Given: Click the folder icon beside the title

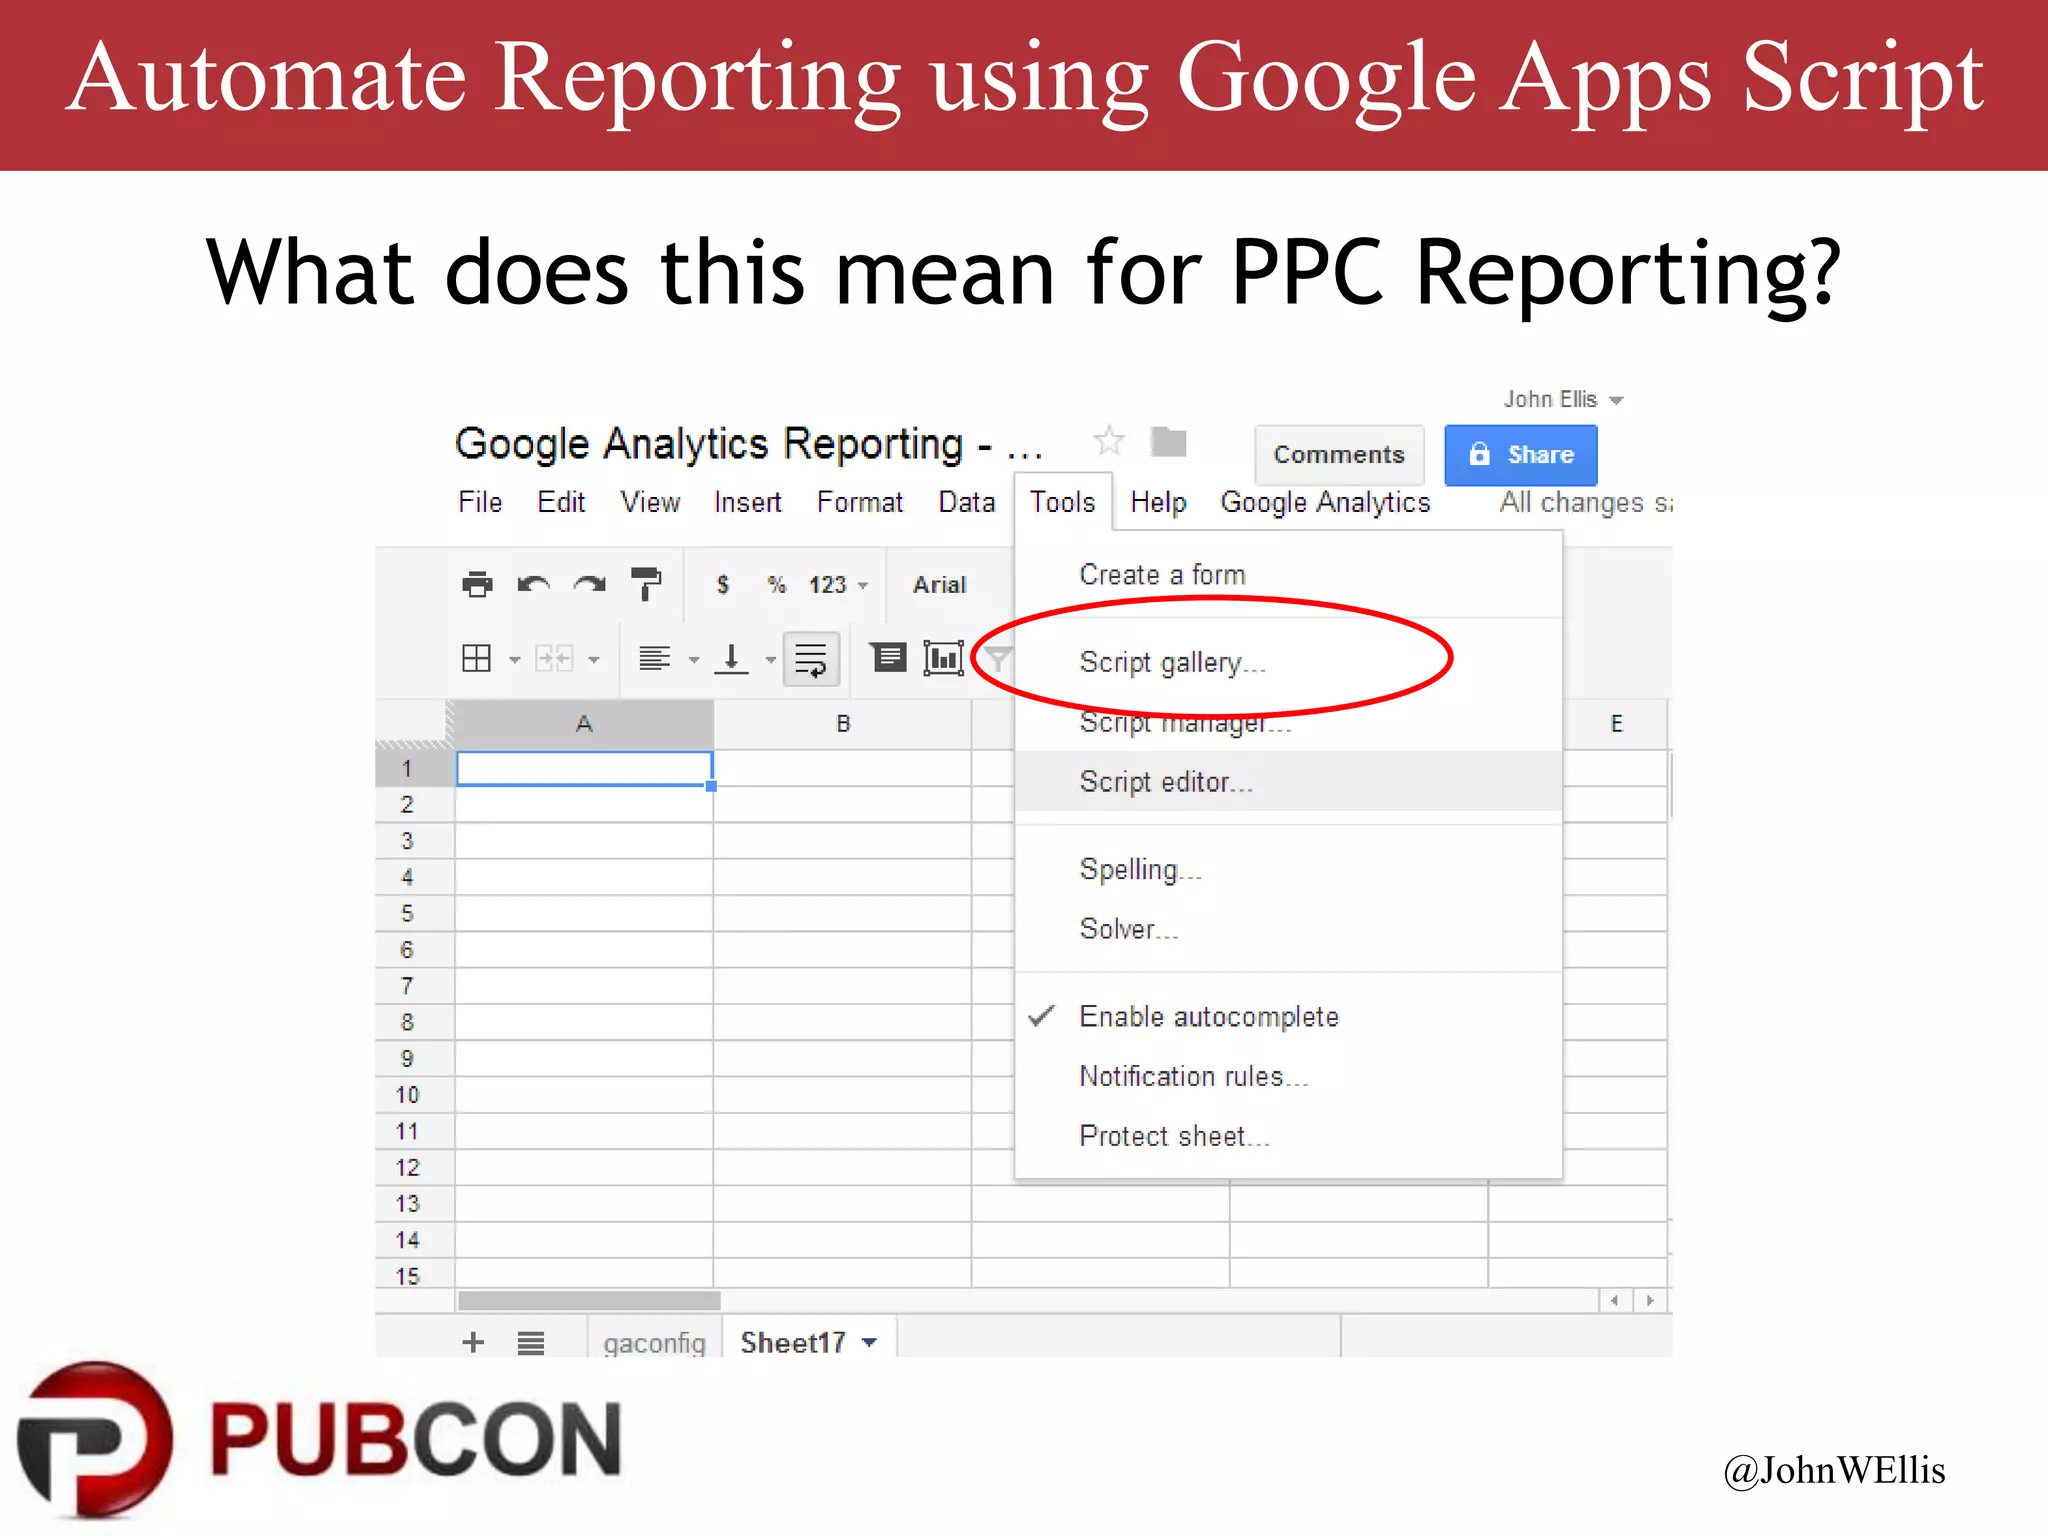Looking at the screenshot, I should pyautogui.click(x=1168, y=441).
